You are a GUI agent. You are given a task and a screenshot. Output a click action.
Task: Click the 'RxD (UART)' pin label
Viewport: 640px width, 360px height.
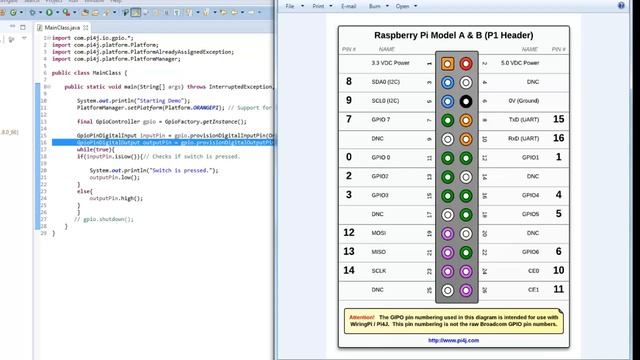(524, 138)
